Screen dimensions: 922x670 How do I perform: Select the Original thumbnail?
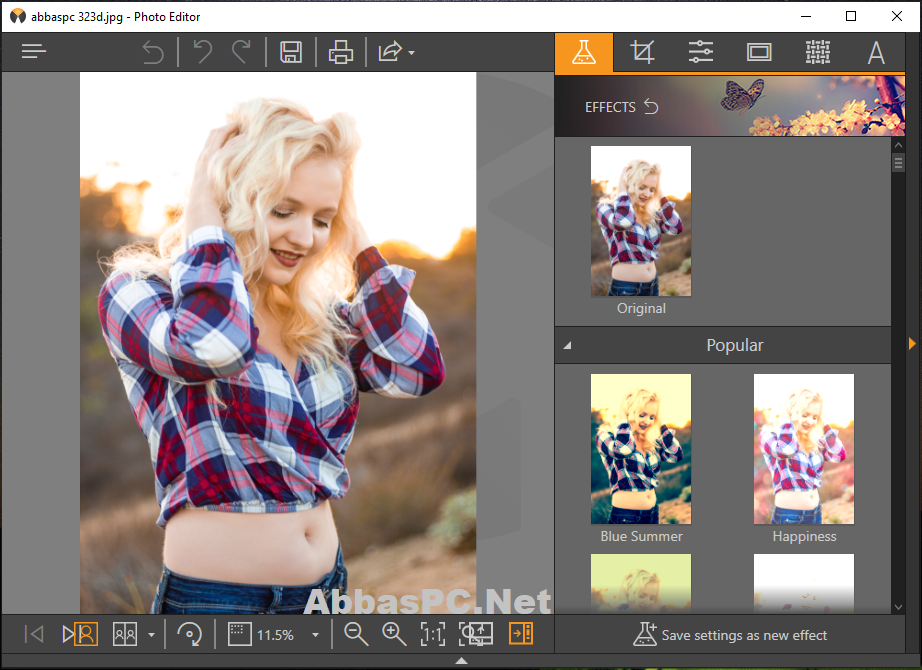click(x=641, y=221)
